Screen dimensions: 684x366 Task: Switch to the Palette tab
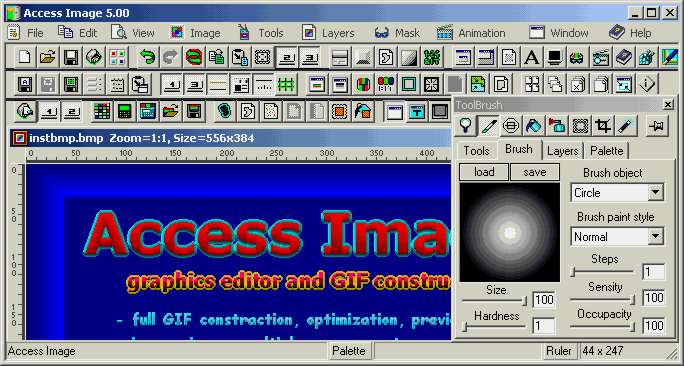coord(606,151)
